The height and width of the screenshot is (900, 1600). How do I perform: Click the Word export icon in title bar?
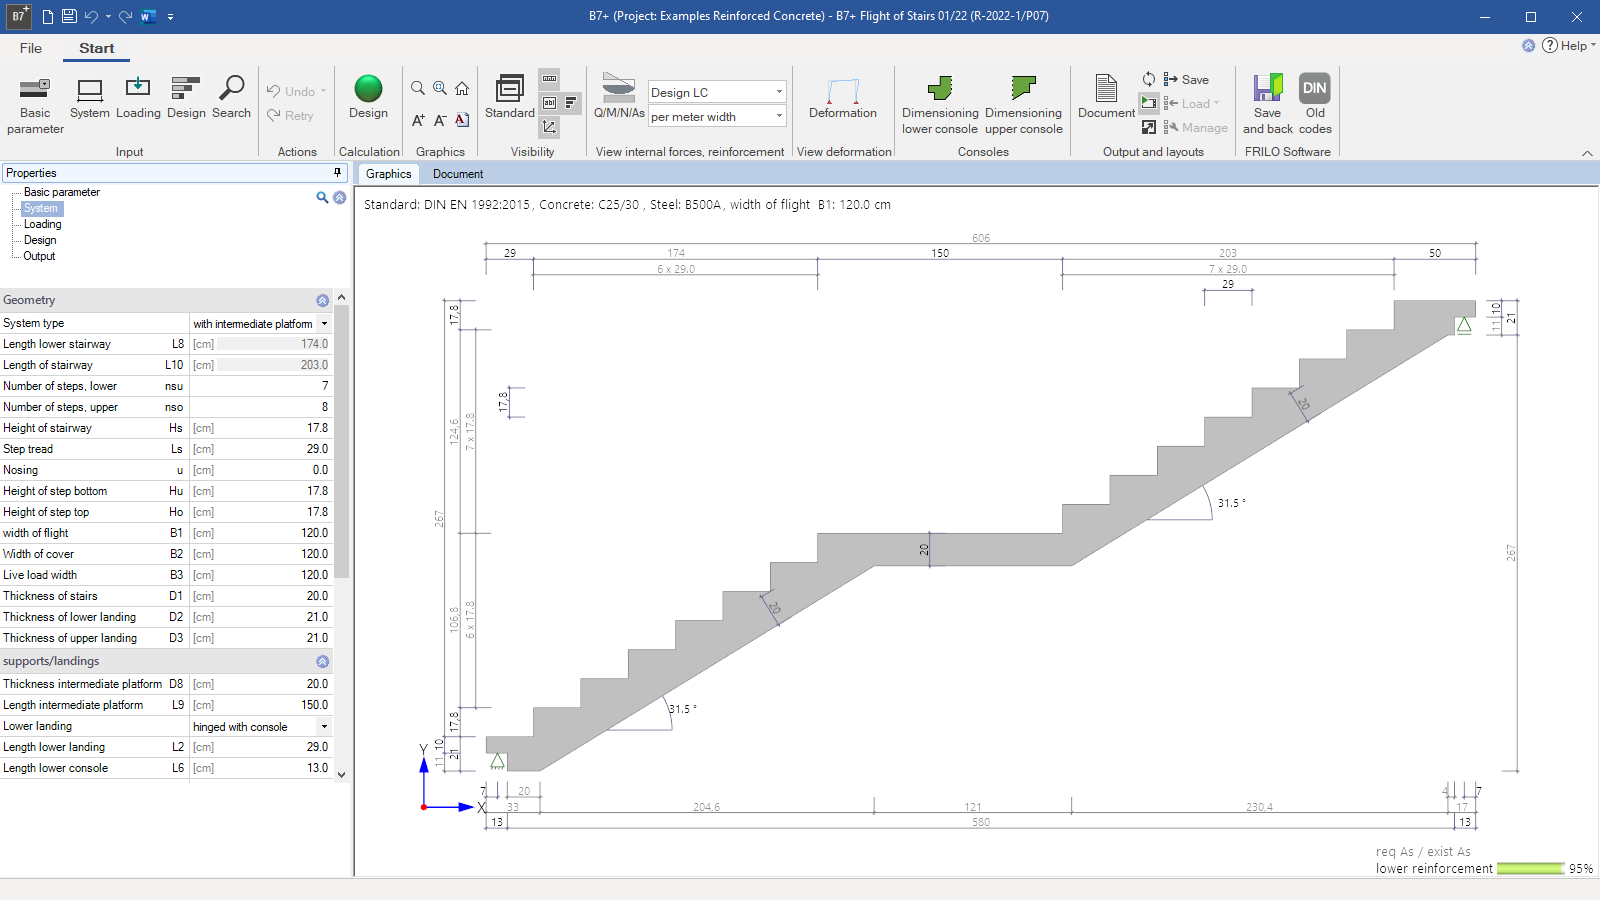tap(148, 16)
